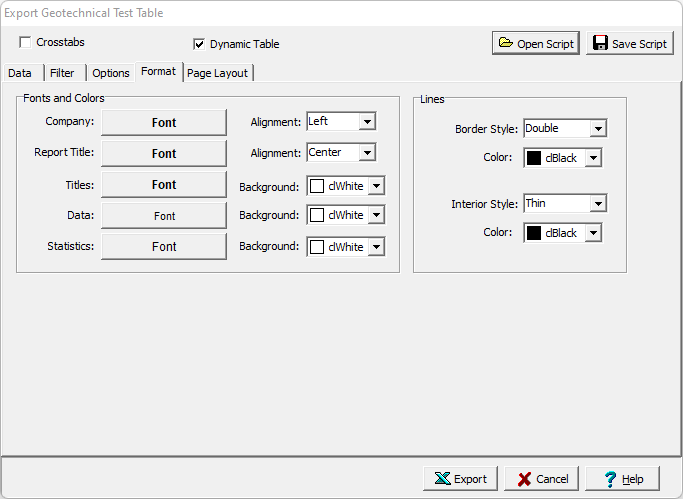Click the Save Script floppy disk icon
Screen dimensions: 683x499
point(600,43)
